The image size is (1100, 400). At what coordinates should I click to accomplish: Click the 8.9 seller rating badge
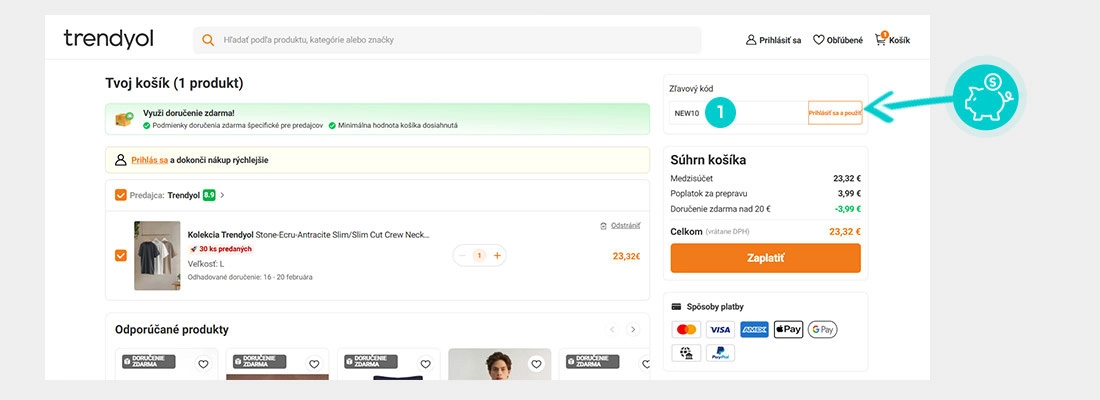(209, 195)
